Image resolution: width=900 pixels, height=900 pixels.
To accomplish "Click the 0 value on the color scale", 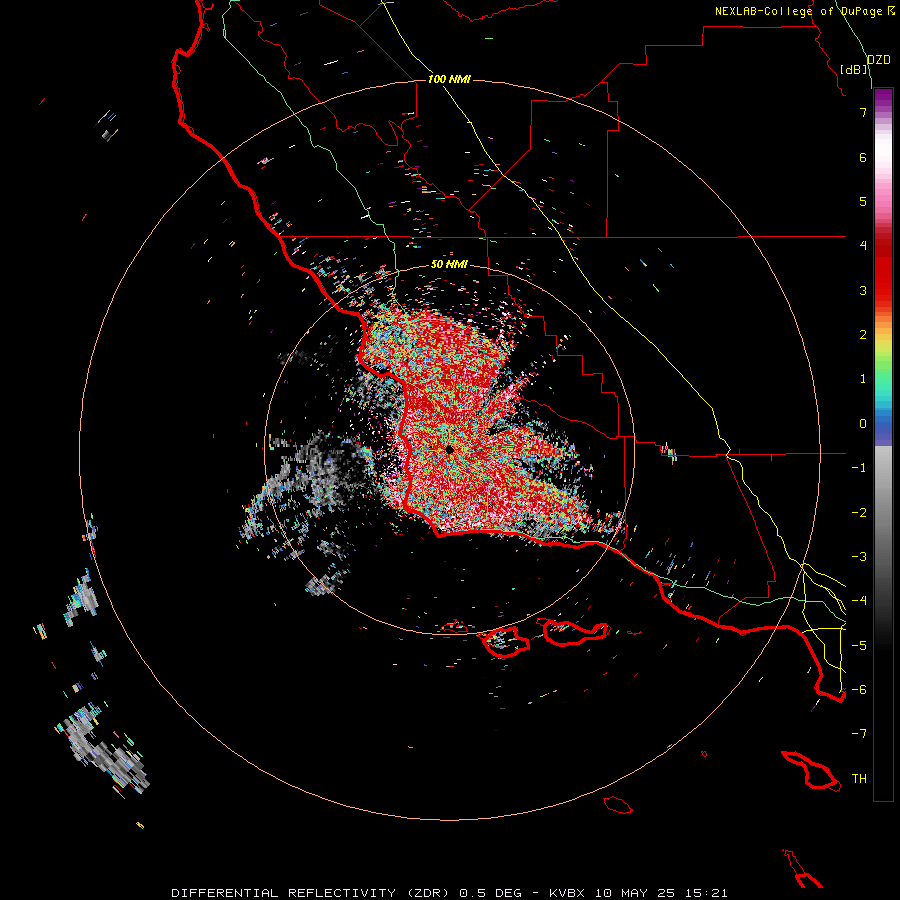I will (863, 424).
